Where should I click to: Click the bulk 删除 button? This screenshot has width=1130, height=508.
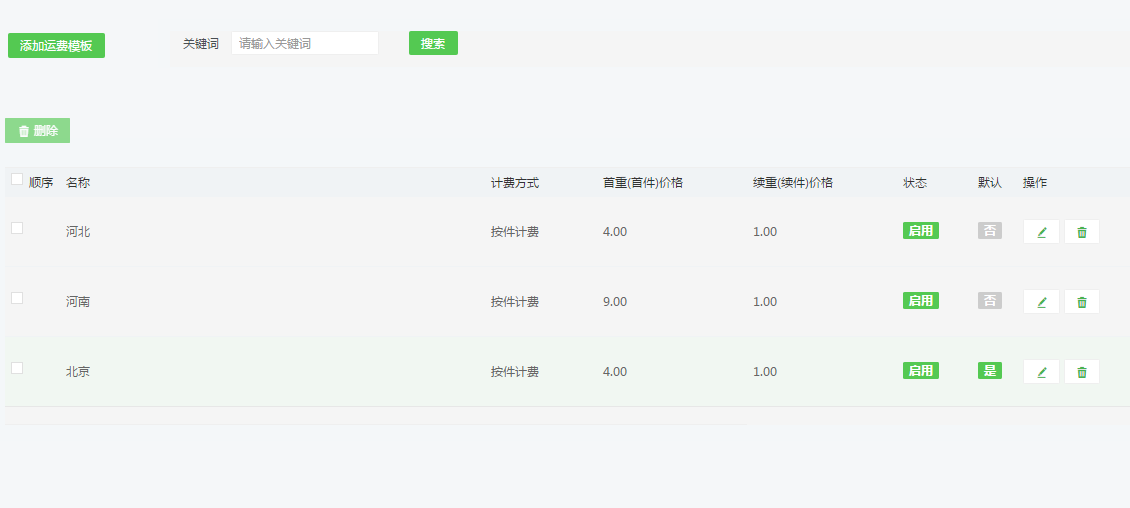click(x=37, y=130)
